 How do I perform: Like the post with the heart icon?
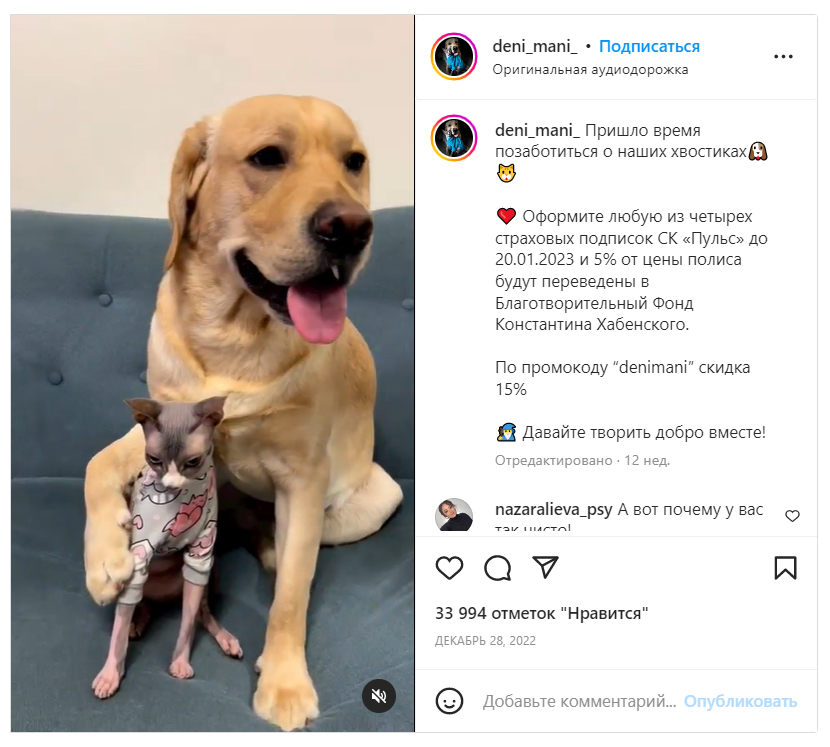[449, 568]
